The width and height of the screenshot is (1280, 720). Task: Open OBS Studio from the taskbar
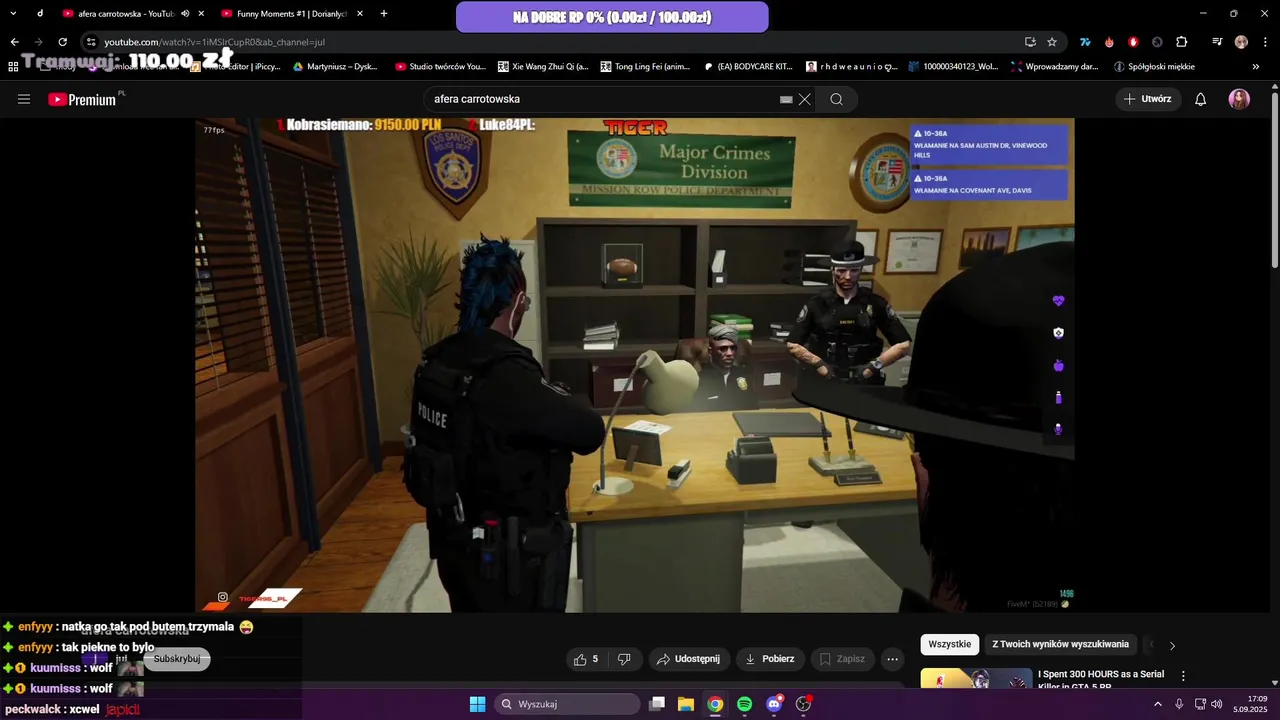click(x=803, y=704)
